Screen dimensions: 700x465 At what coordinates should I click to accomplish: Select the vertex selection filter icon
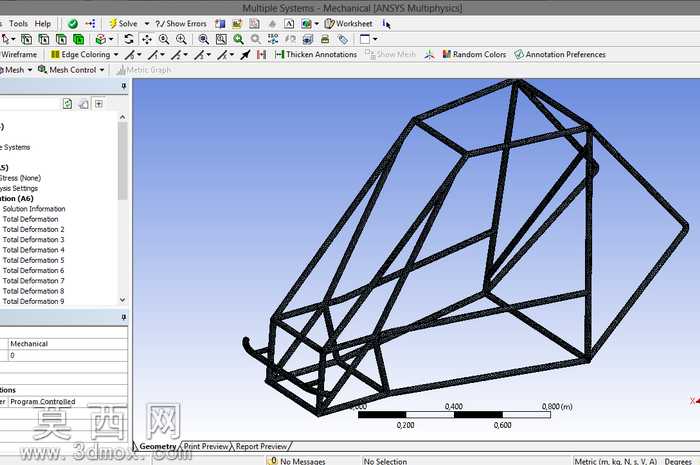(x=26, y=39)
